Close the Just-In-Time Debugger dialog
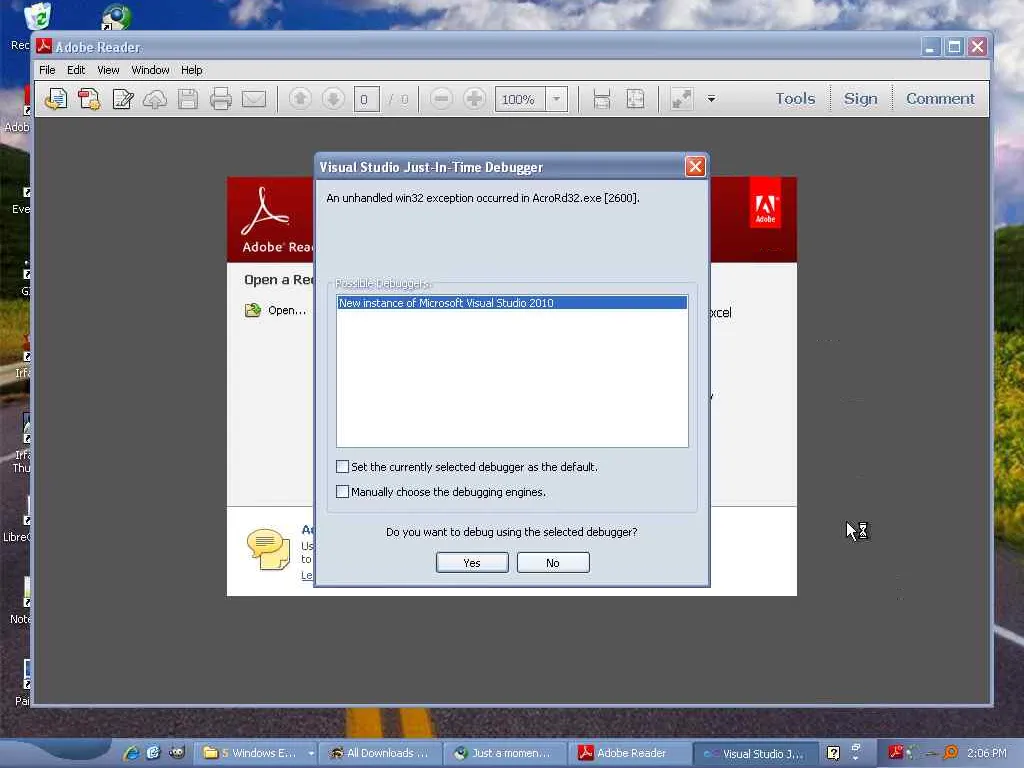The image size is (1024, 768). point(695,167)
